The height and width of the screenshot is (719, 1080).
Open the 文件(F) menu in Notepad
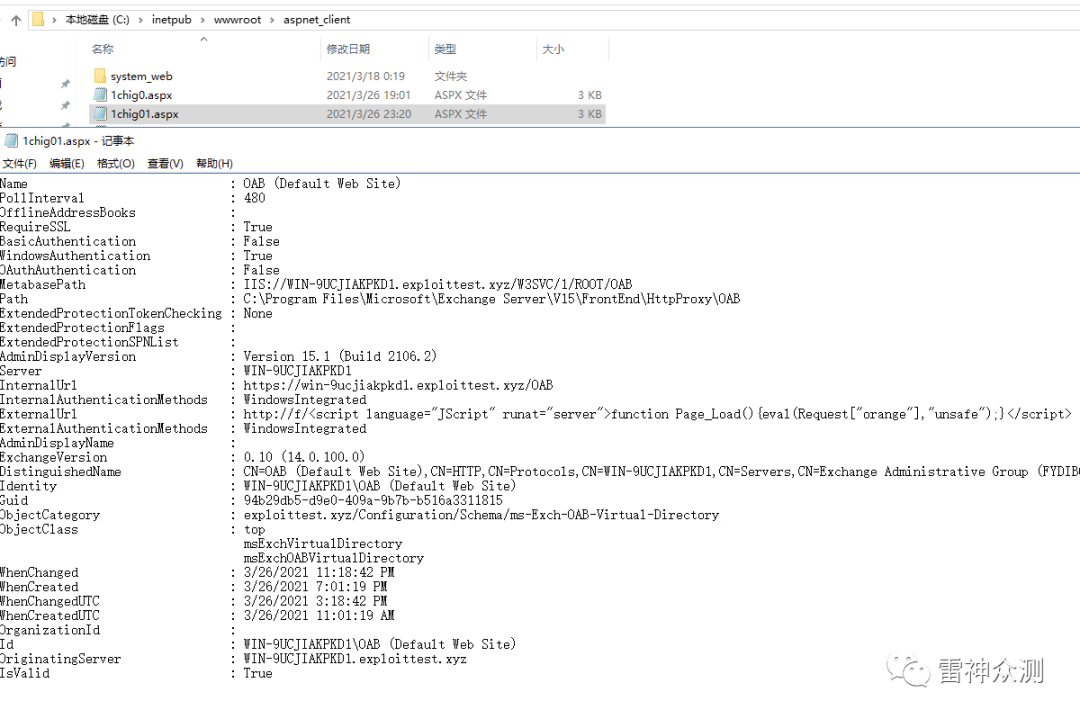[19, 163]
